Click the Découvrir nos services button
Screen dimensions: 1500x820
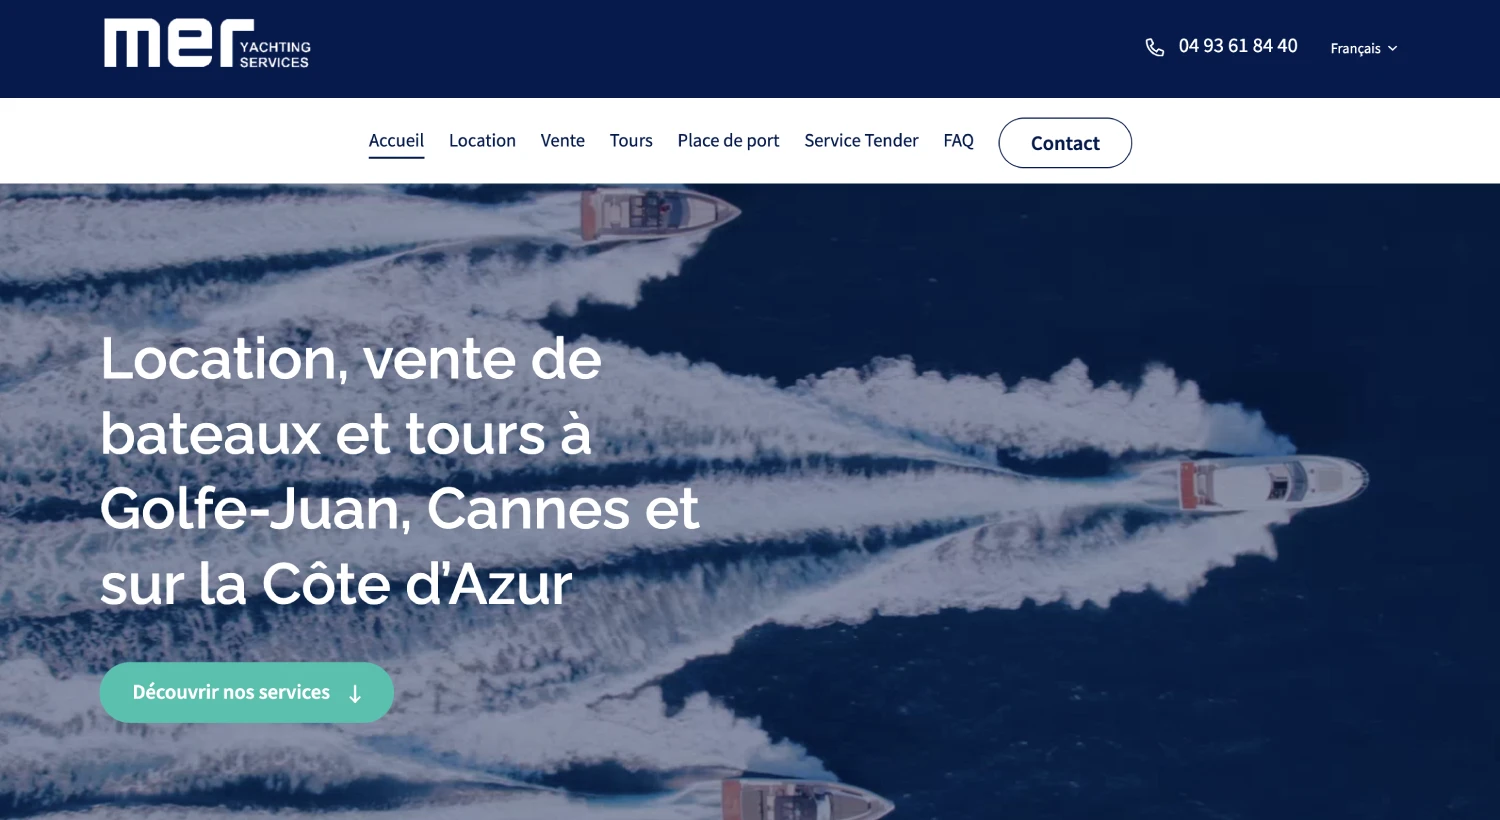click(x=247, y=692)
